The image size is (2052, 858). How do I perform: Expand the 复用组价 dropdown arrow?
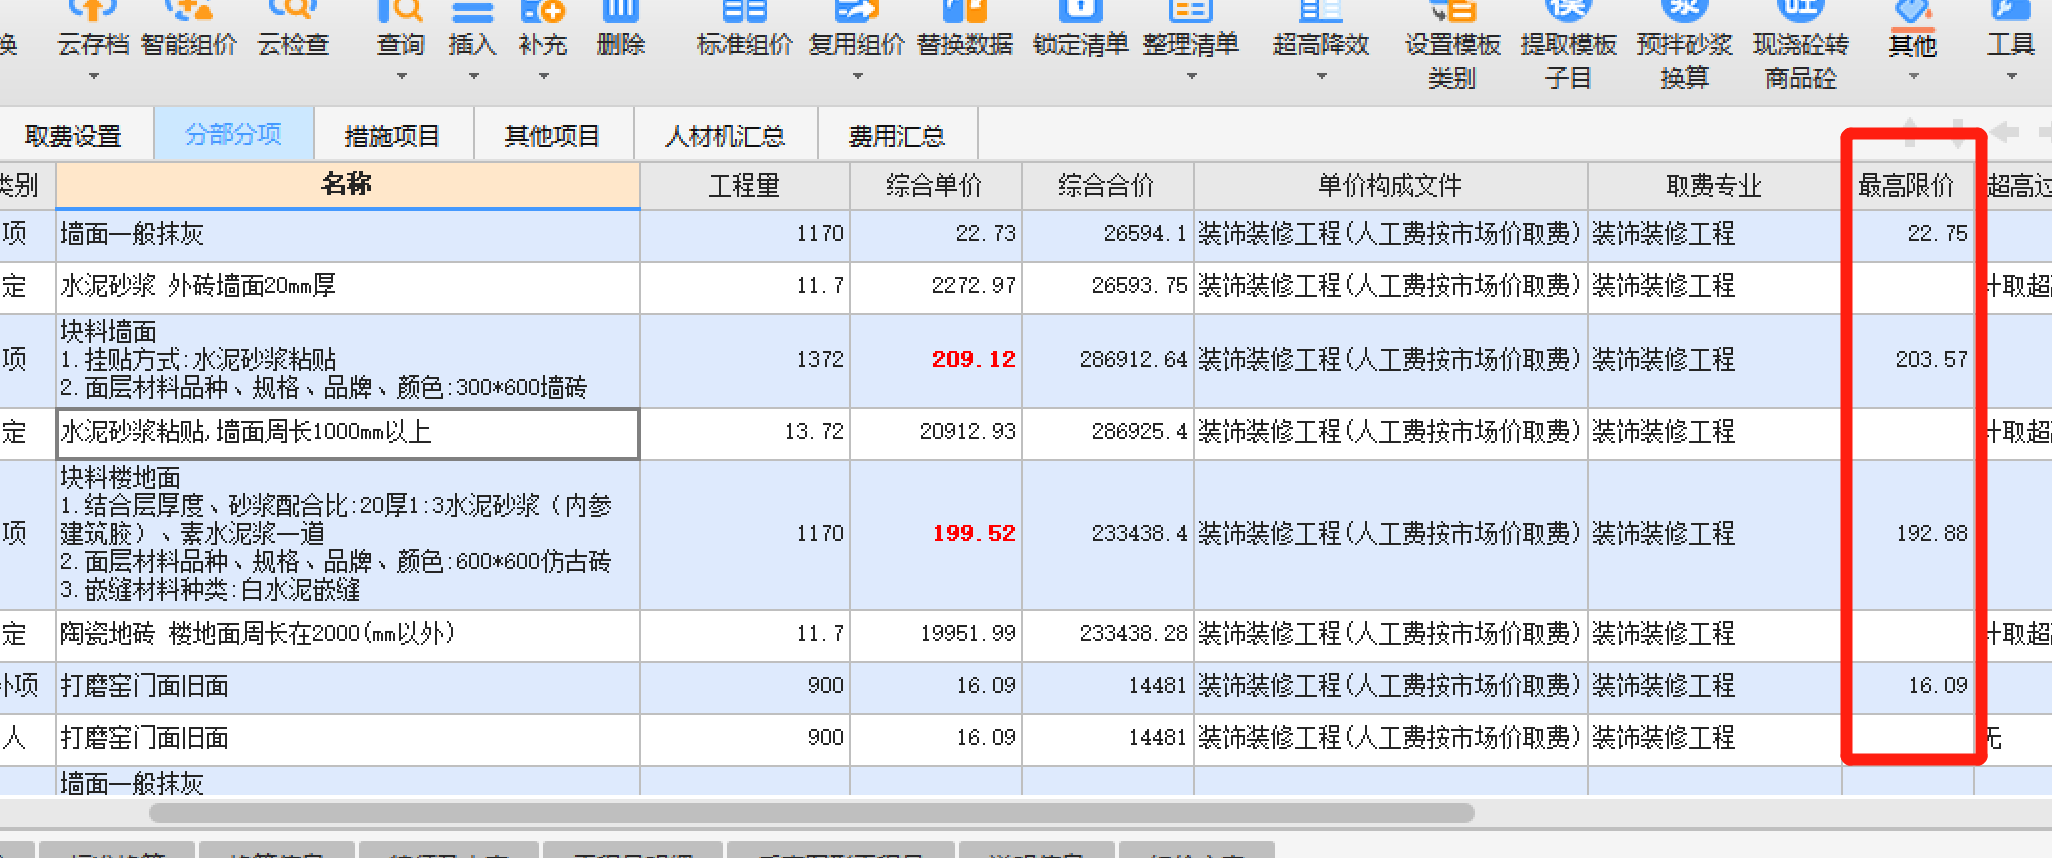click(x=857, y=76)
